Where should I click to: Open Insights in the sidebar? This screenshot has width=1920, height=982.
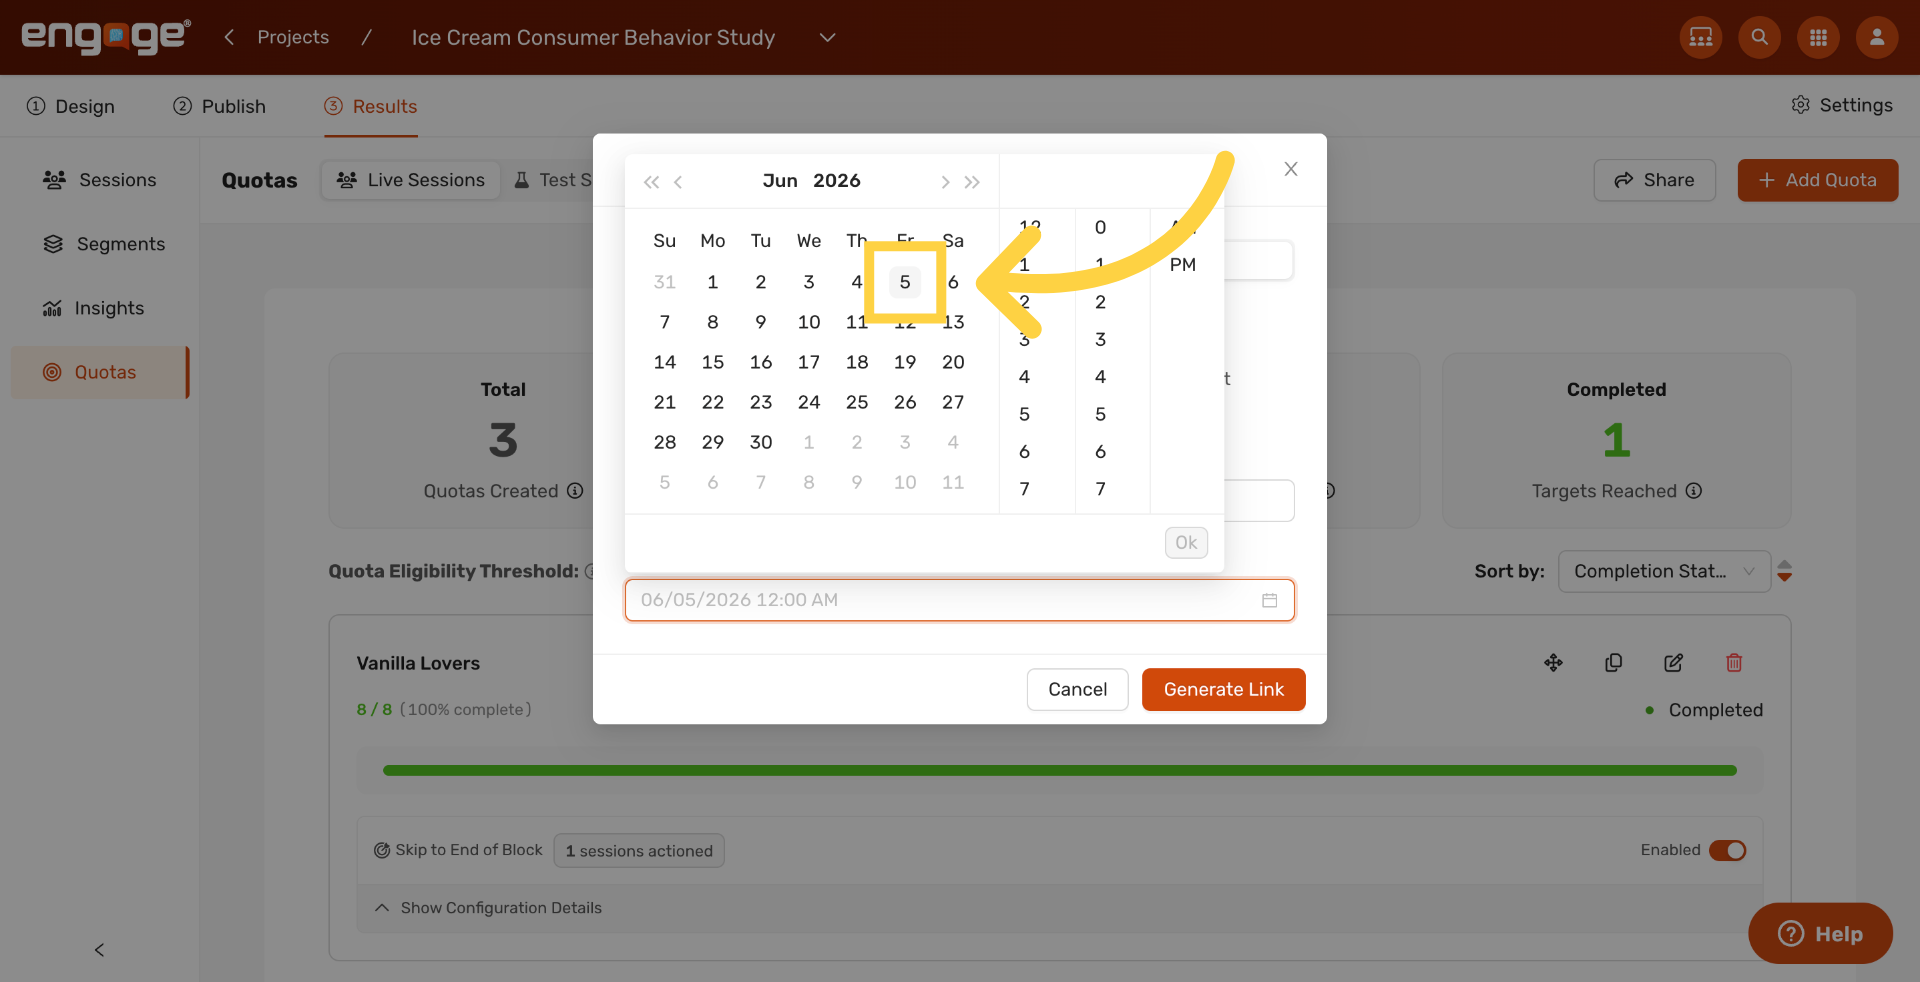(93, 308)
